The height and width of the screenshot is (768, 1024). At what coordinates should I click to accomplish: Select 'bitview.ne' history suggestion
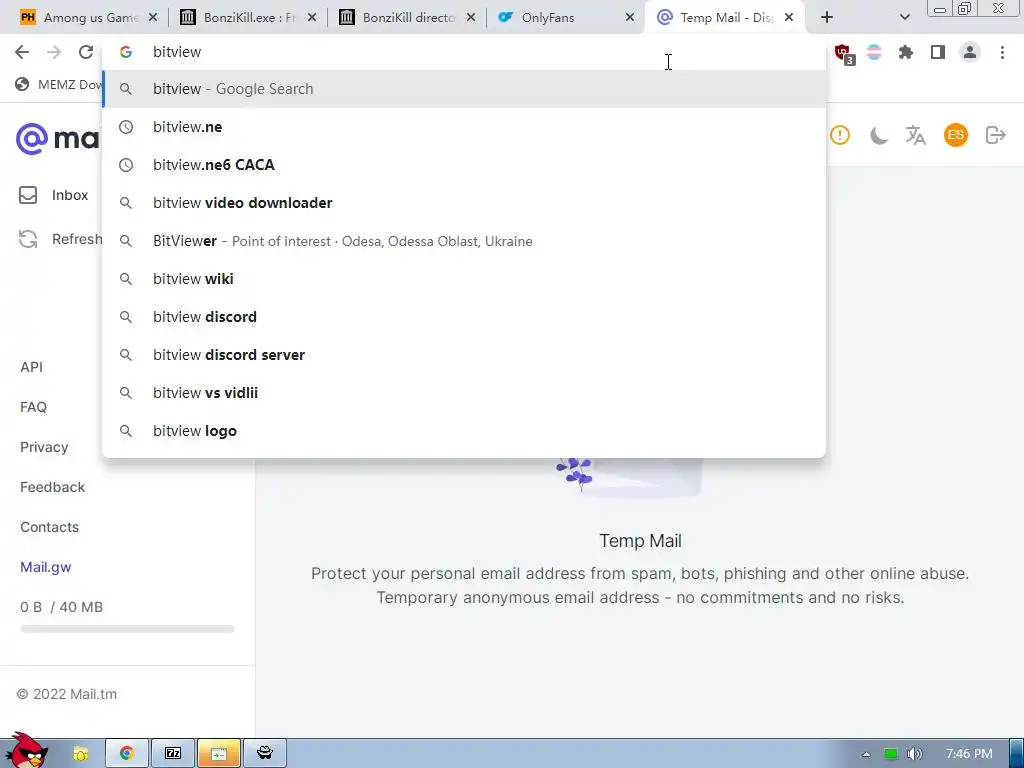click(x=464, y=127)
